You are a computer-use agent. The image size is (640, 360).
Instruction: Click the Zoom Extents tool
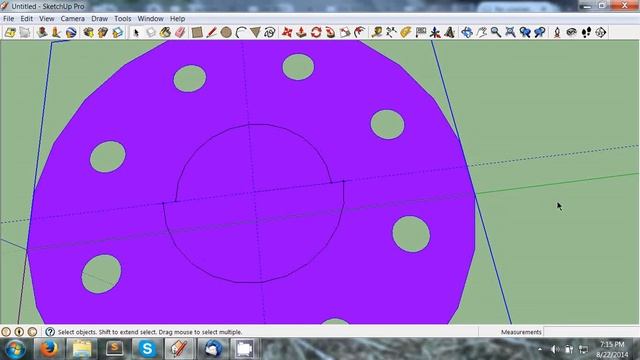[511, 32]
